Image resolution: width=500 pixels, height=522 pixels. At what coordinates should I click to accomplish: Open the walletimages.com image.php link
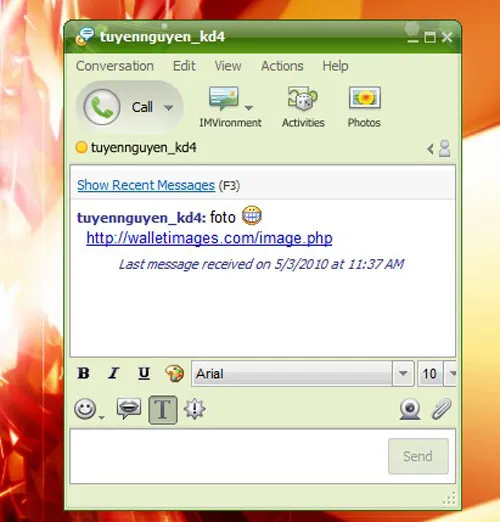click(209, 238)
